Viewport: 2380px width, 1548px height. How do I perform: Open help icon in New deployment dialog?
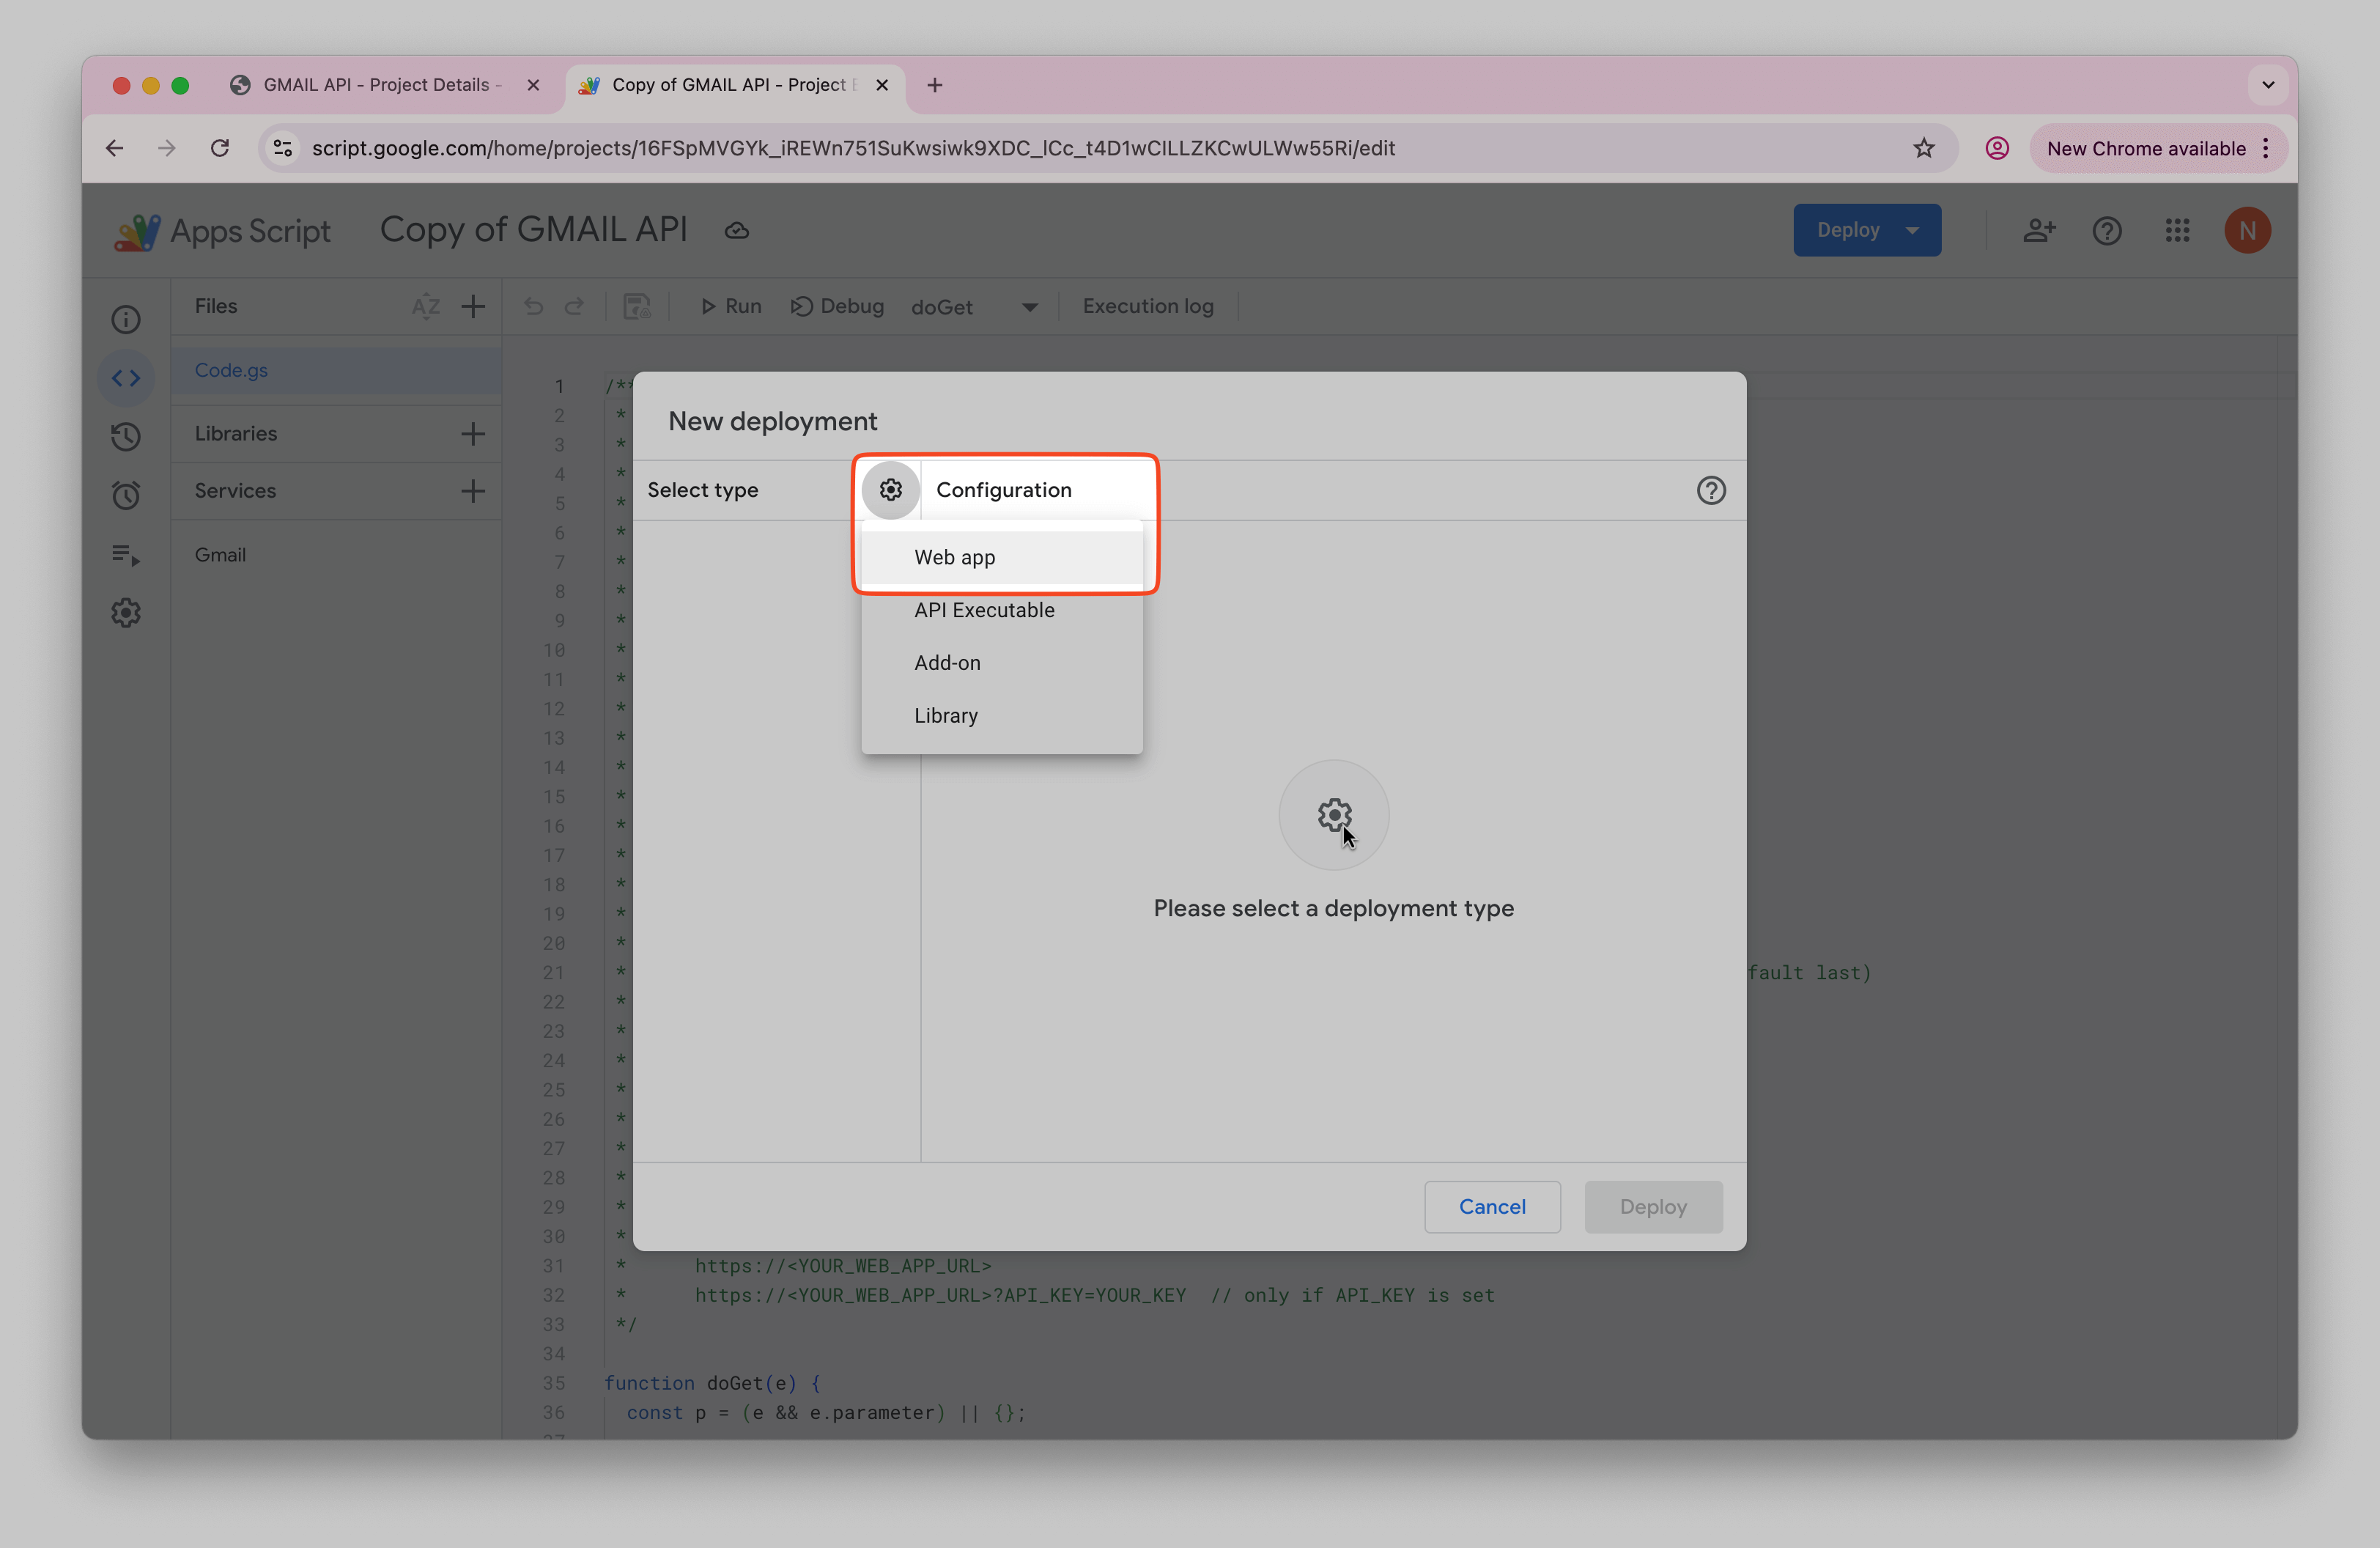[x=1710, y=490]
